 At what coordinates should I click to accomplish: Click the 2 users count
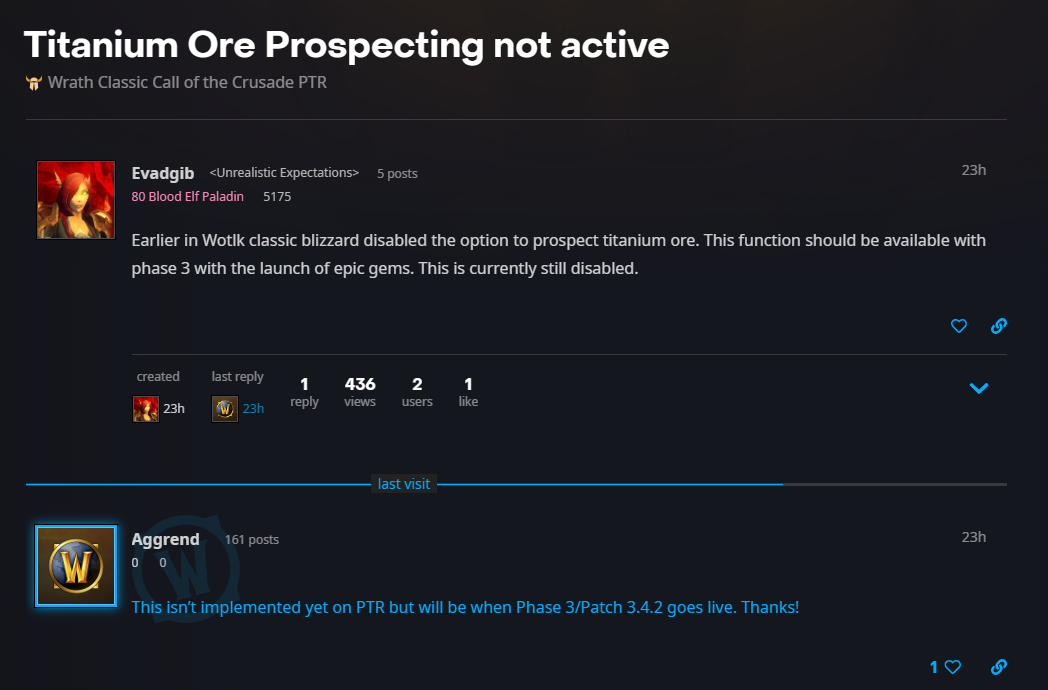point(417,392)
